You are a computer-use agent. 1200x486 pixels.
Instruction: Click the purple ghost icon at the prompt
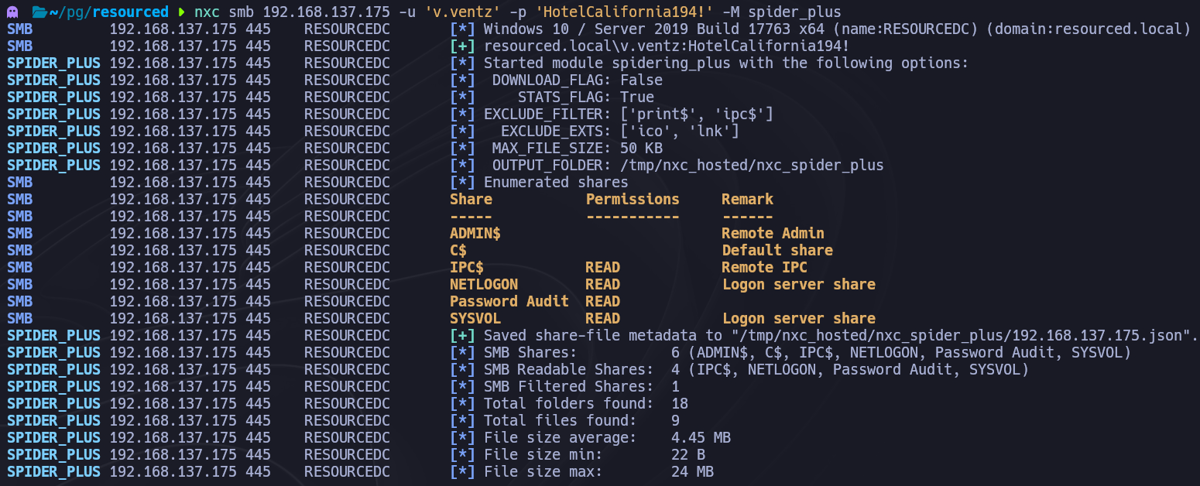coord(12,11)
